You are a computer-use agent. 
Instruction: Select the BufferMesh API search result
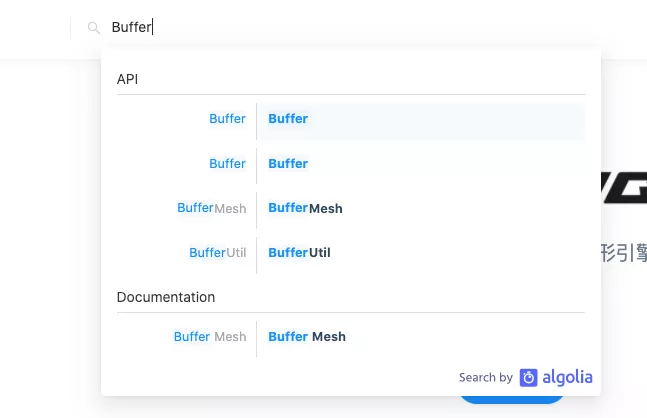click(420, 208)
